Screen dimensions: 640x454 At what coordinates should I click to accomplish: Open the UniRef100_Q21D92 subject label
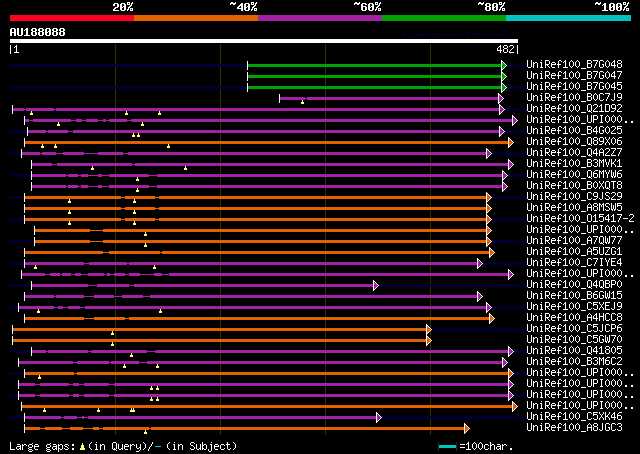(574, 109)
